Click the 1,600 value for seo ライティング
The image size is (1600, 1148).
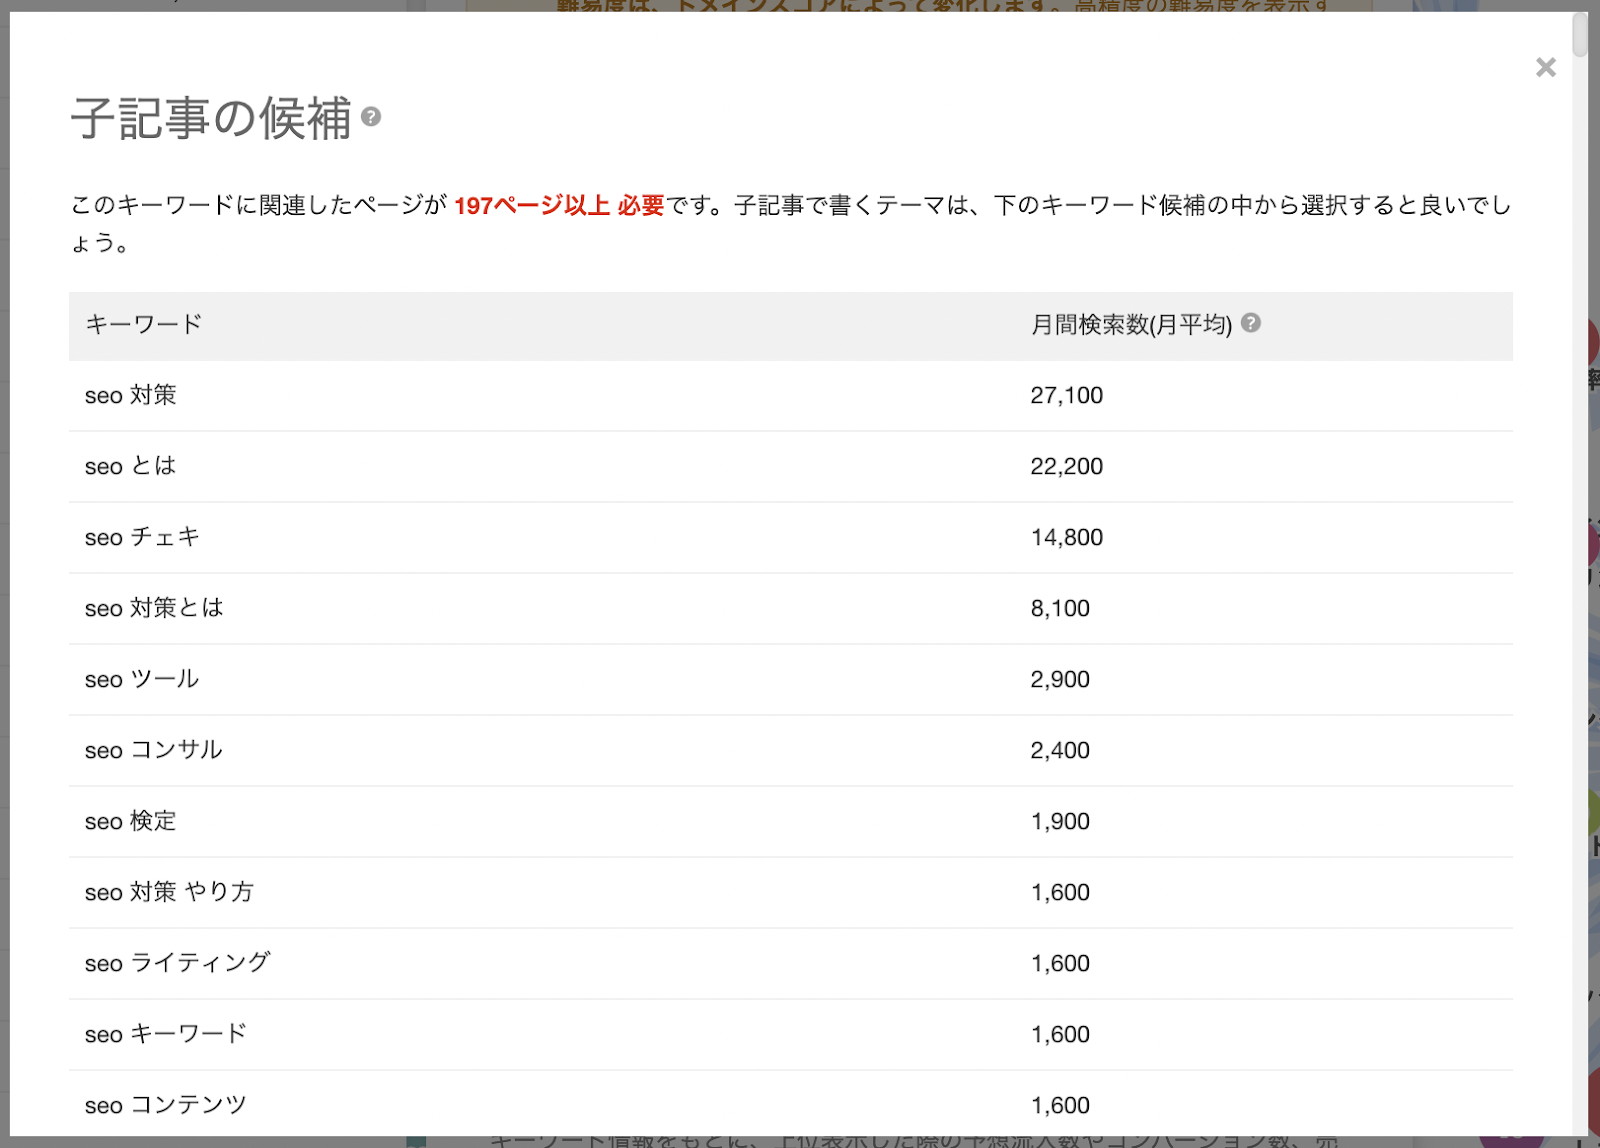tap(1060, 964)
